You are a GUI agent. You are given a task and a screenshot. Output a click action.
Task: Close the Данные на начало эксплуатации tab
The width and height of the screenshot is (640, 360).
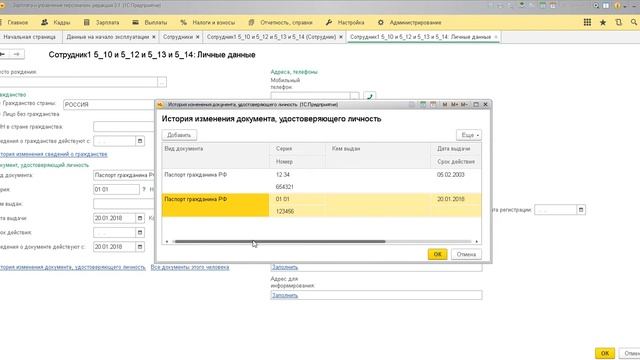[x=153, y=37]
